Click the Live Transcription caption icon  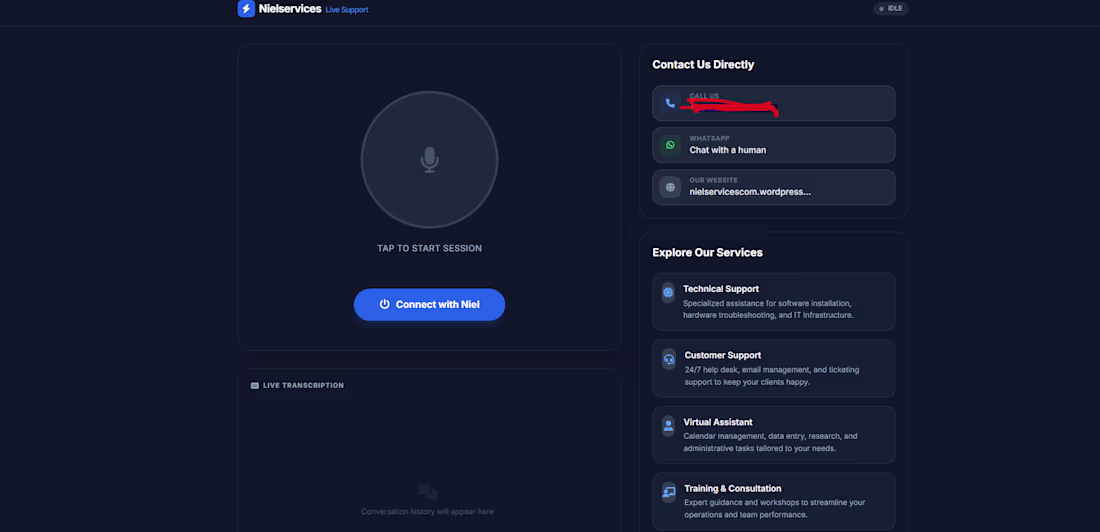coord(255,385)
